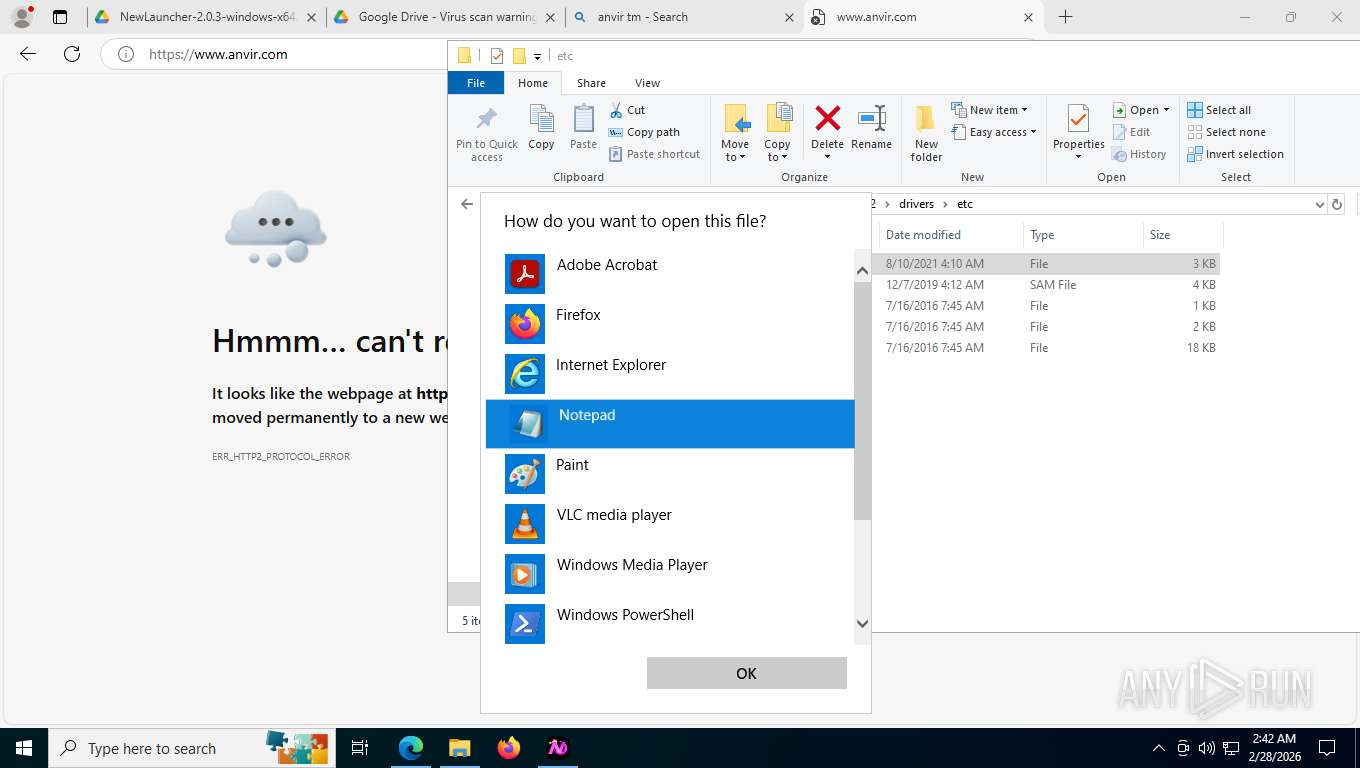Confirm with the OK button
The image size is (1360, 768).
tap(746, 673)
